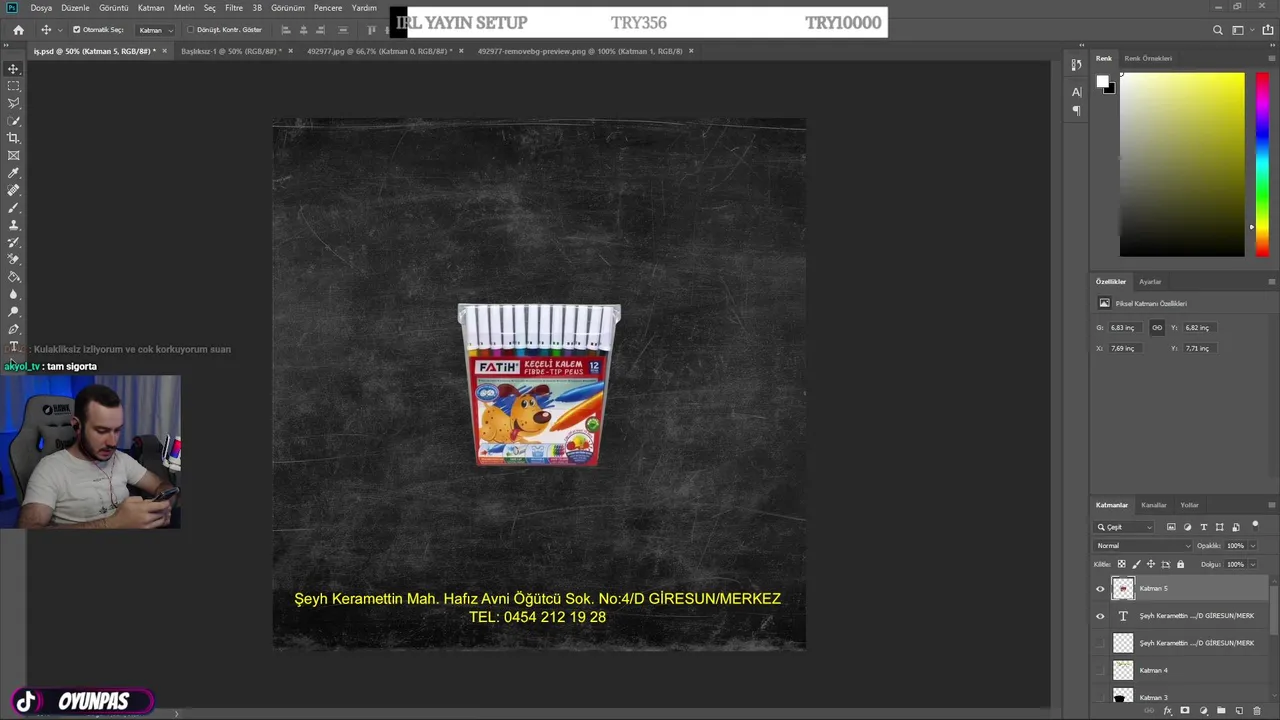Click the G width input field
This screenshot has width=1280, height=720.
pyautogui.click(x=1125, y=328)
